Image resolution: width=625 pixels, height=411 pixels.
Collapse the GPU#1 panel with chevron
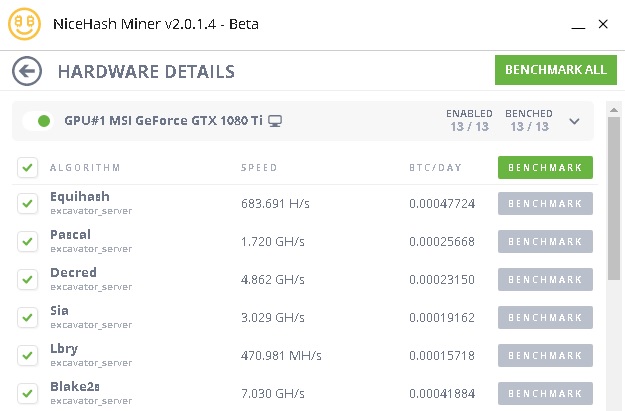[x=574, y=121]
